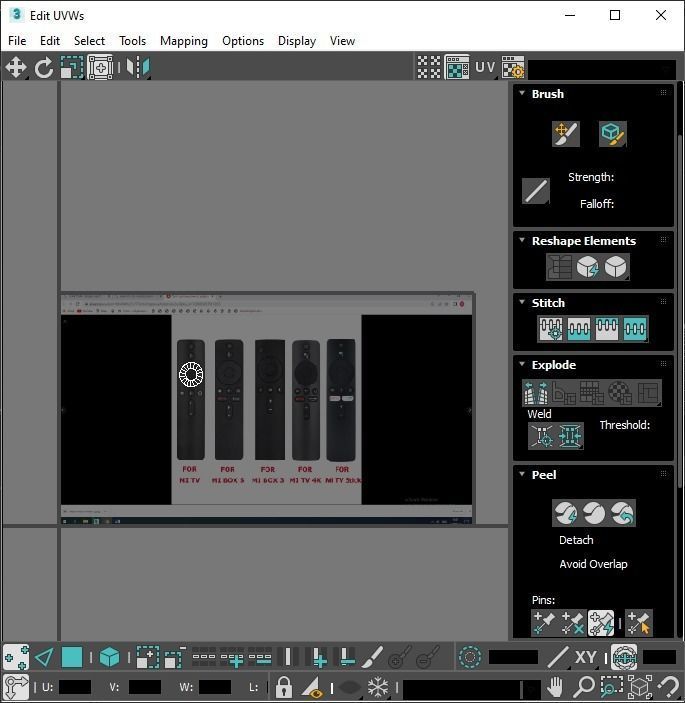Click the Mirror Selected Subobject icon
This screenshot has height=703, width=685.
coord(138,68)
